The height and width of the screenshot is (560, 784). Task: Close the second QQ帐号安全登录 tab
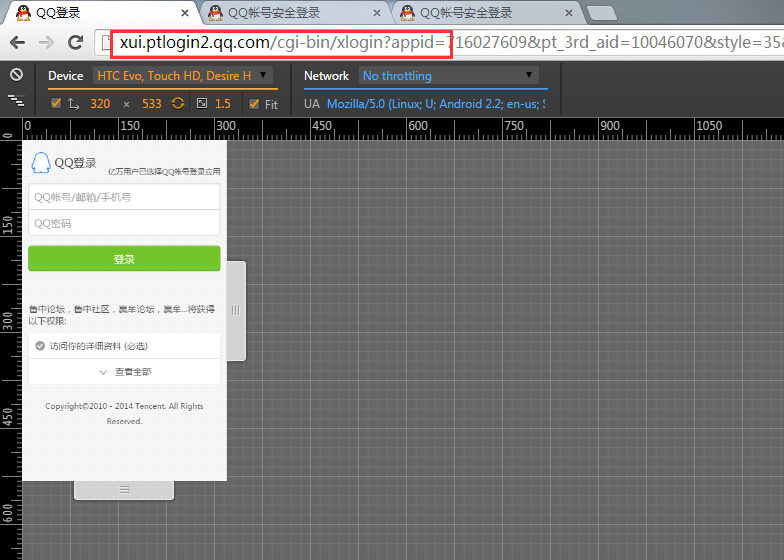[x=376, y=13]
